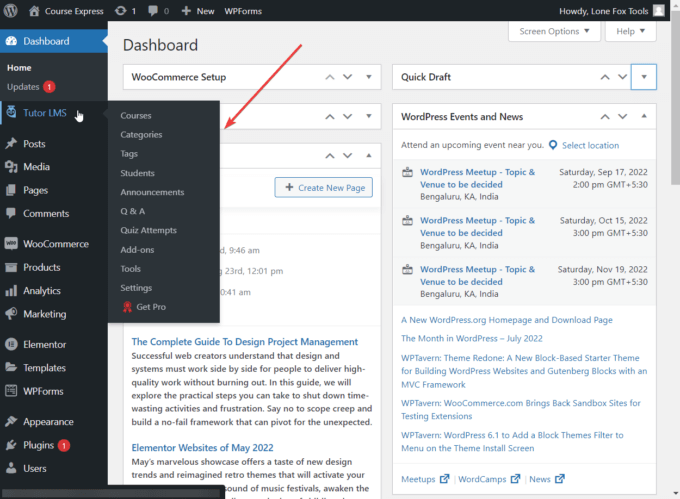Click the WooCommerce woo icon
Viewport: 680px width, 499px height.
pos(11,244)
